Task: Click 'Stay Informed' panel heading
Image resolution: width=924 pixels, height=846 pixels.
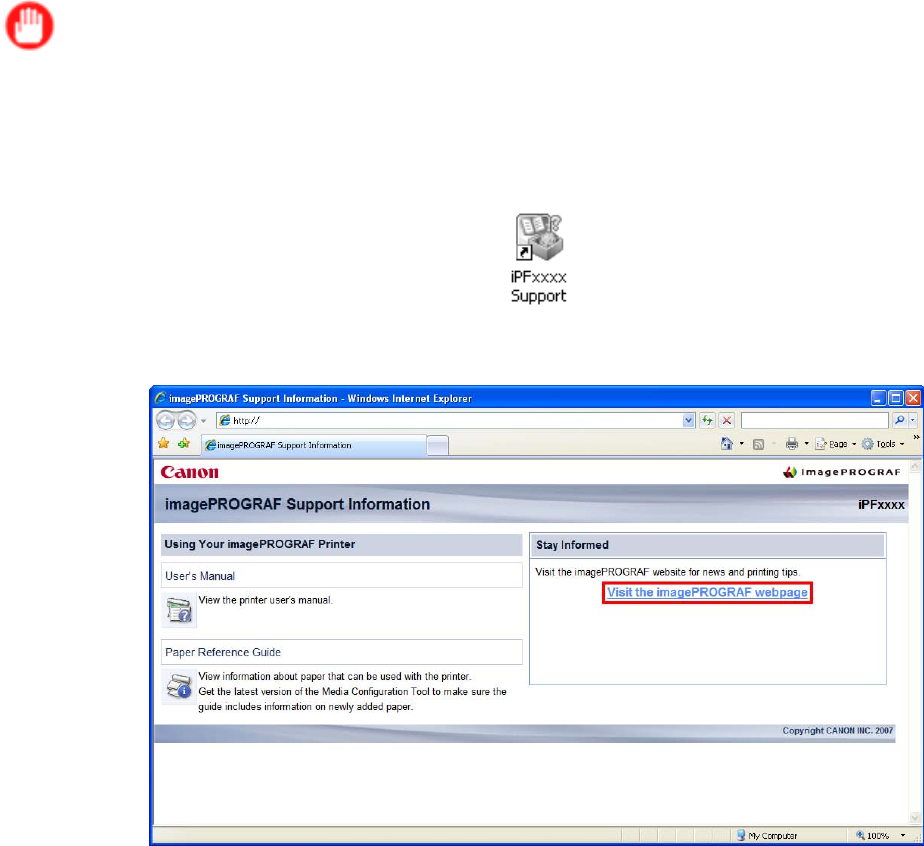Action: click(x=572, y=545)
